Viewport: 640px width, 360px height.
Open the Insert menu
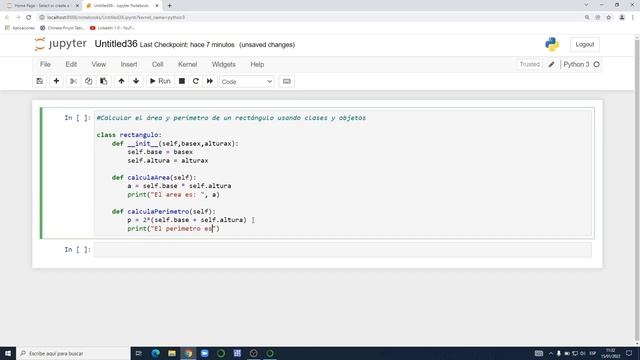point(129,64)
